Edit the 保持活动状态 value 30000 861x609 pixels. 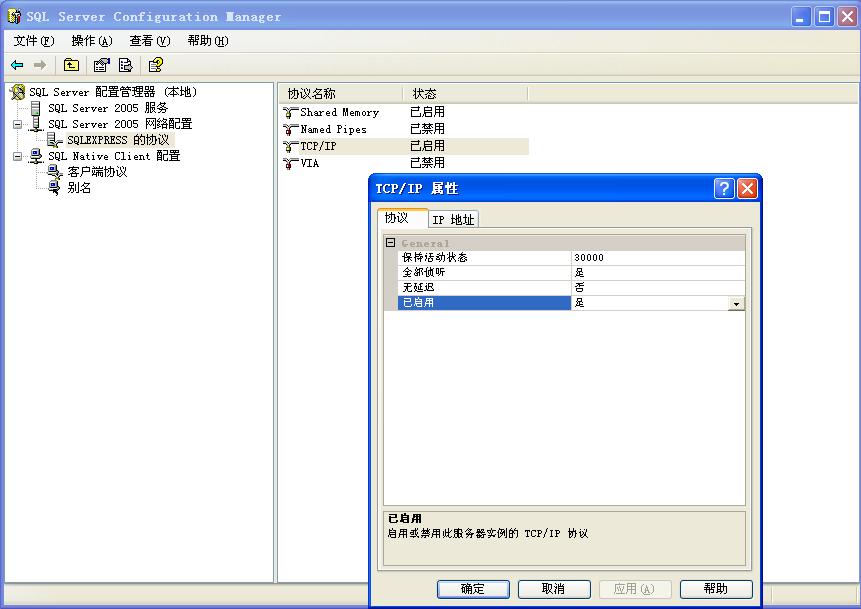pyautogui.click(x=658, y=257)
